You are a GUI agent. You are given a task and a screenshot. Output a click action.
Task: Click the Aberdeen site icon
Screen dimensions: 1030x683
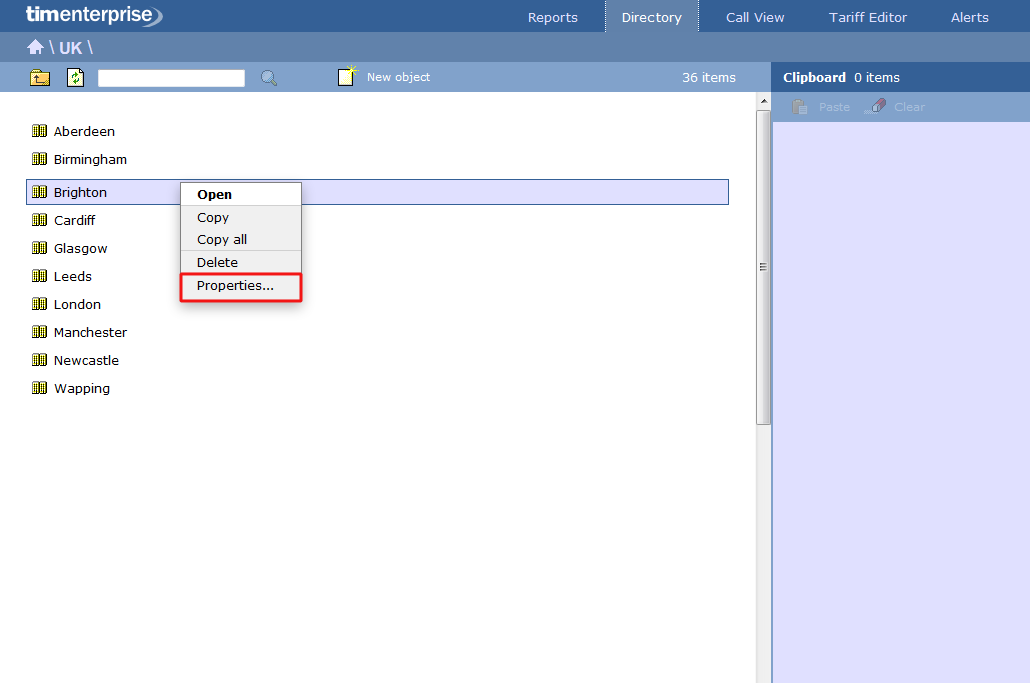click(x=40, y=131)
